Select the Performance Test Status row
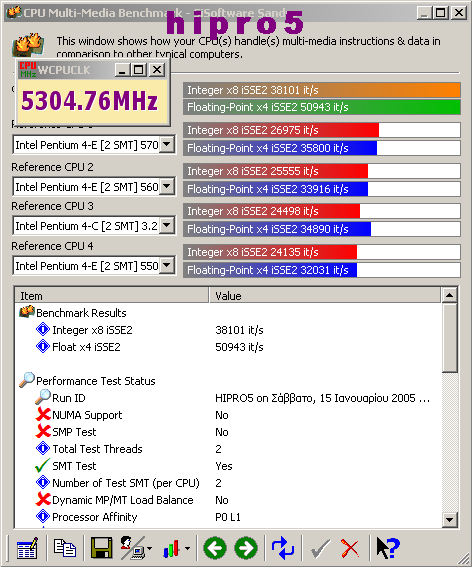The image size is (472, 567). click(228, 381)
